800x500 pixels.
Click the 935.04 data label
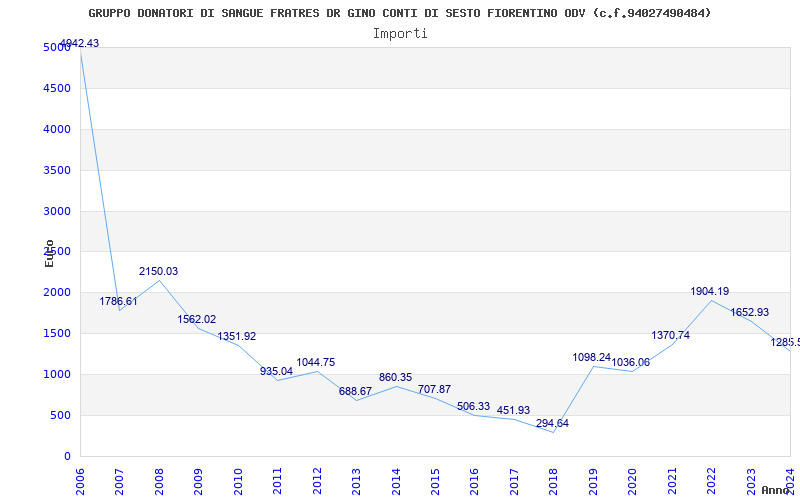point(277,371)
